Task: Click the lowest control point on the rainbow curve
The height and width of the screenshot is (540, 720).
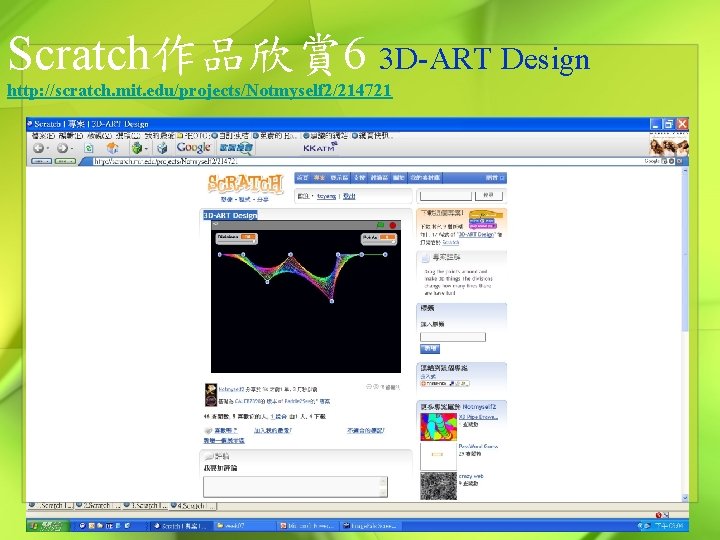Action: pyautogui.click(x=332, y=301)
